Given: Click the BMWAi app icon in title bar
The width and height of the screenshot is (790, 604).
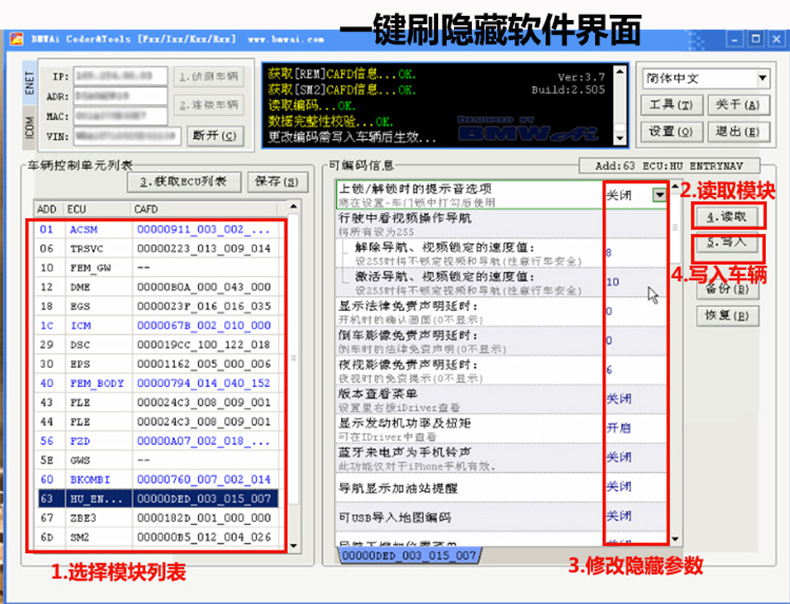Looking at the screenshot, I should click(x=17, y=39).
